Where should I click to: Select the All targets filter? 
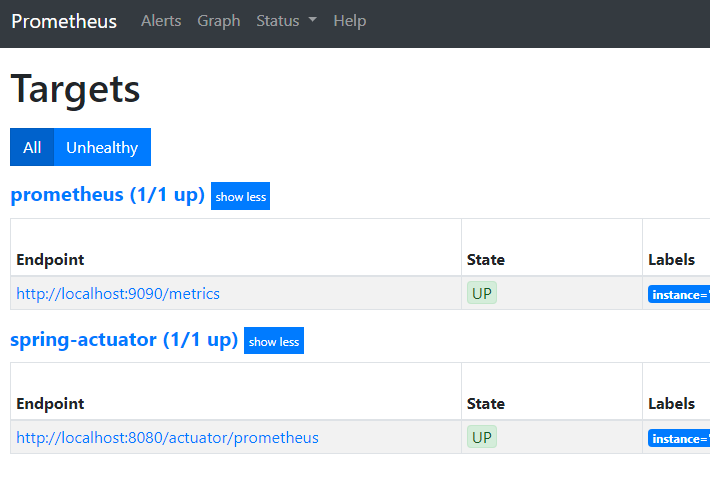click(32, 147)
